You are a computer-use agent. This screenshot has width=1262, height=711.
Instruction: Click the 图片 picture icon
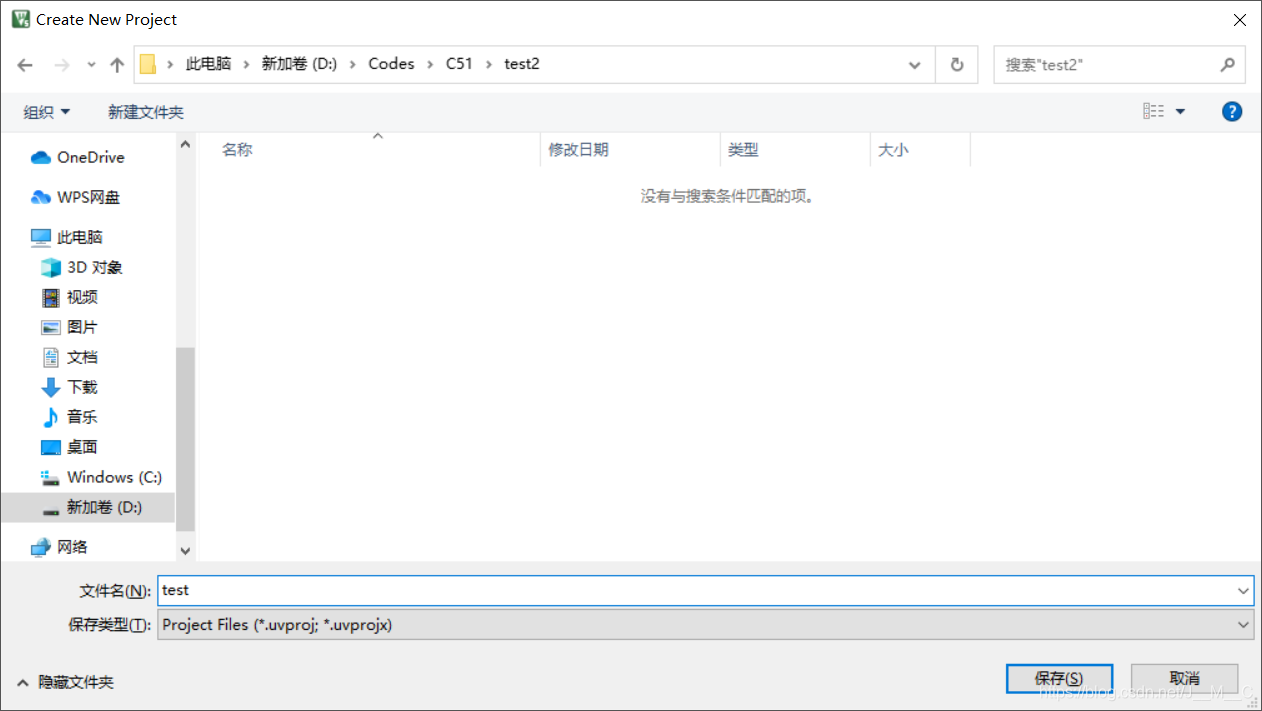tap(51, 328)
